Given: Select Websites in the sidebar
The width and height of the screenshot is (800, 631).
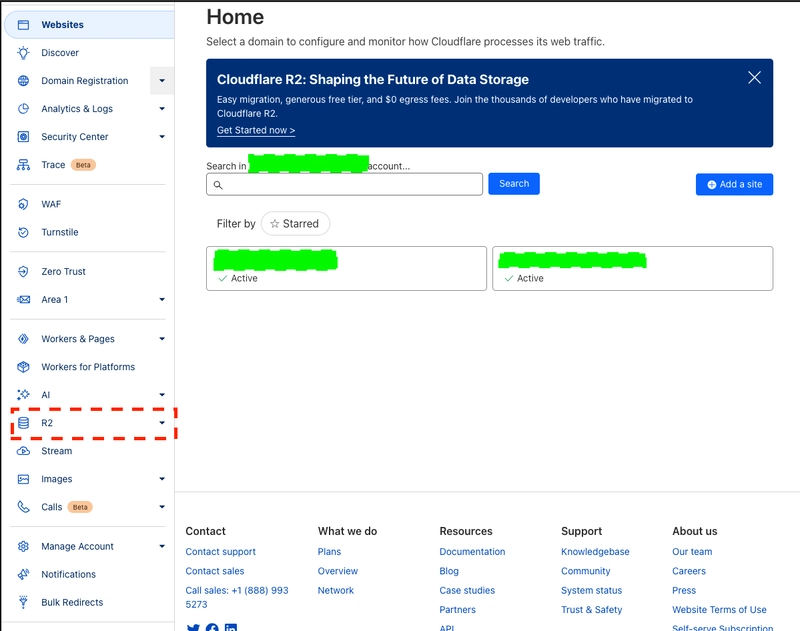Looking at the screenshot, I should 62,25.
